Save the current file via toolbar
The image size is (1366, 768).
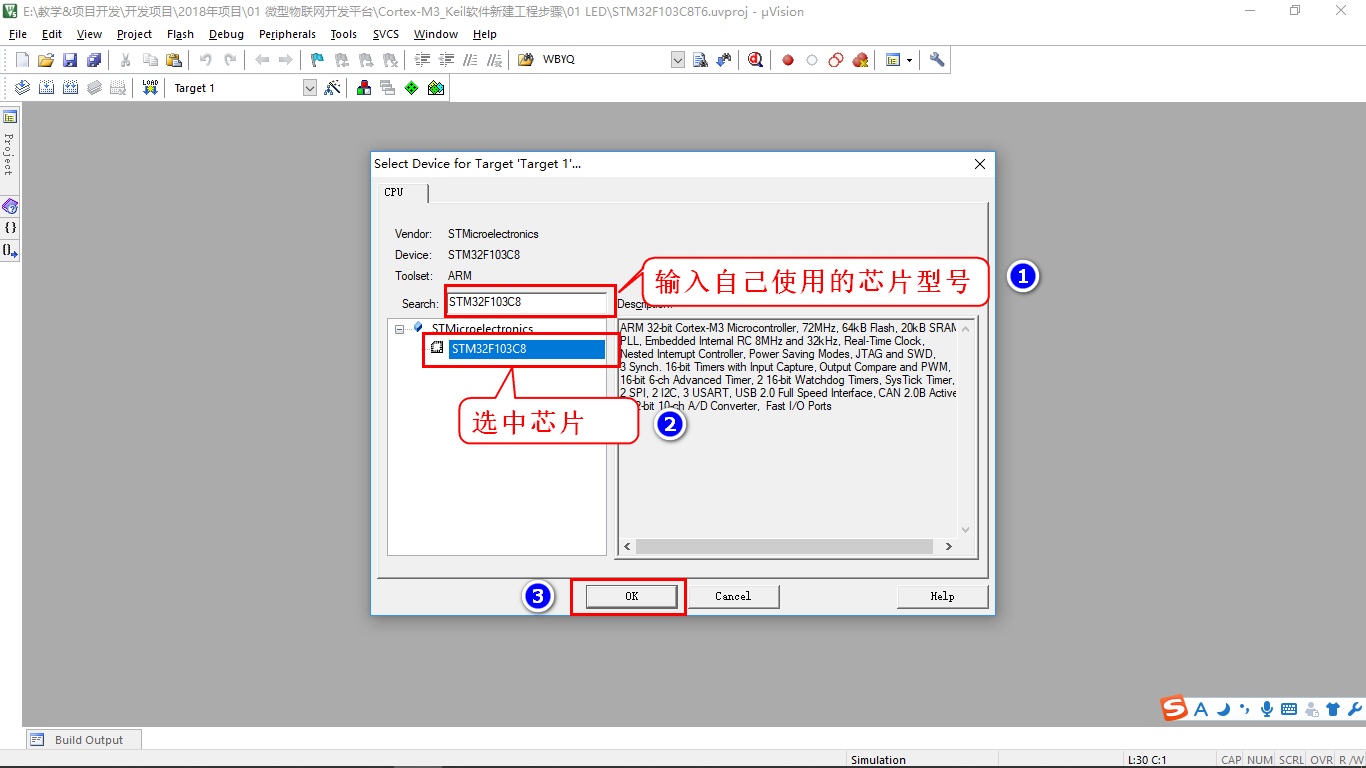70,60
